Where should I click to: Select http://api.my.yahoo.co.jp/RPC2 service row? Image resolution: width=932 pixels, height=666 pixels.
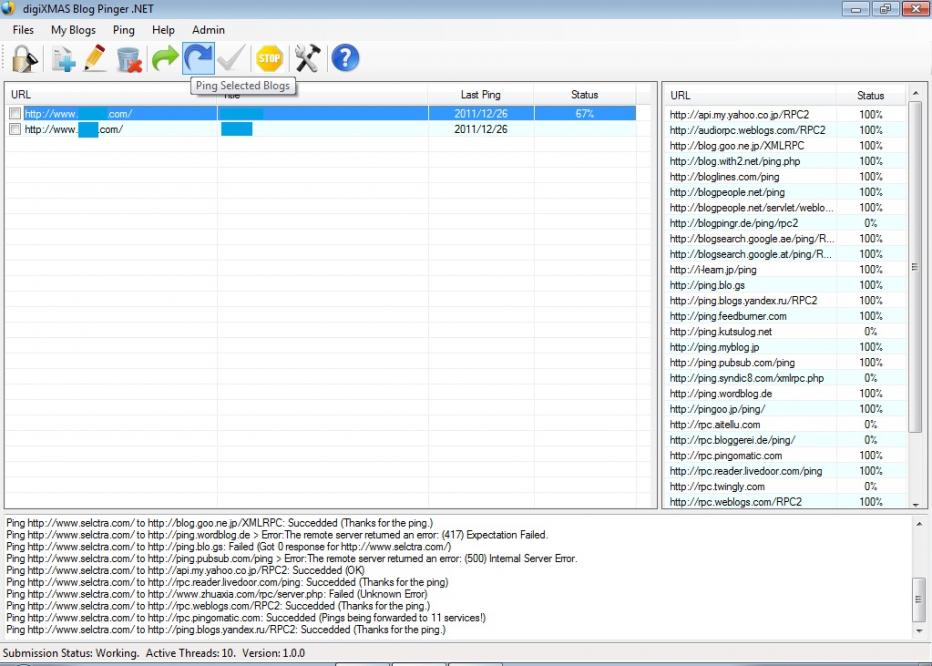click(785, 114)
